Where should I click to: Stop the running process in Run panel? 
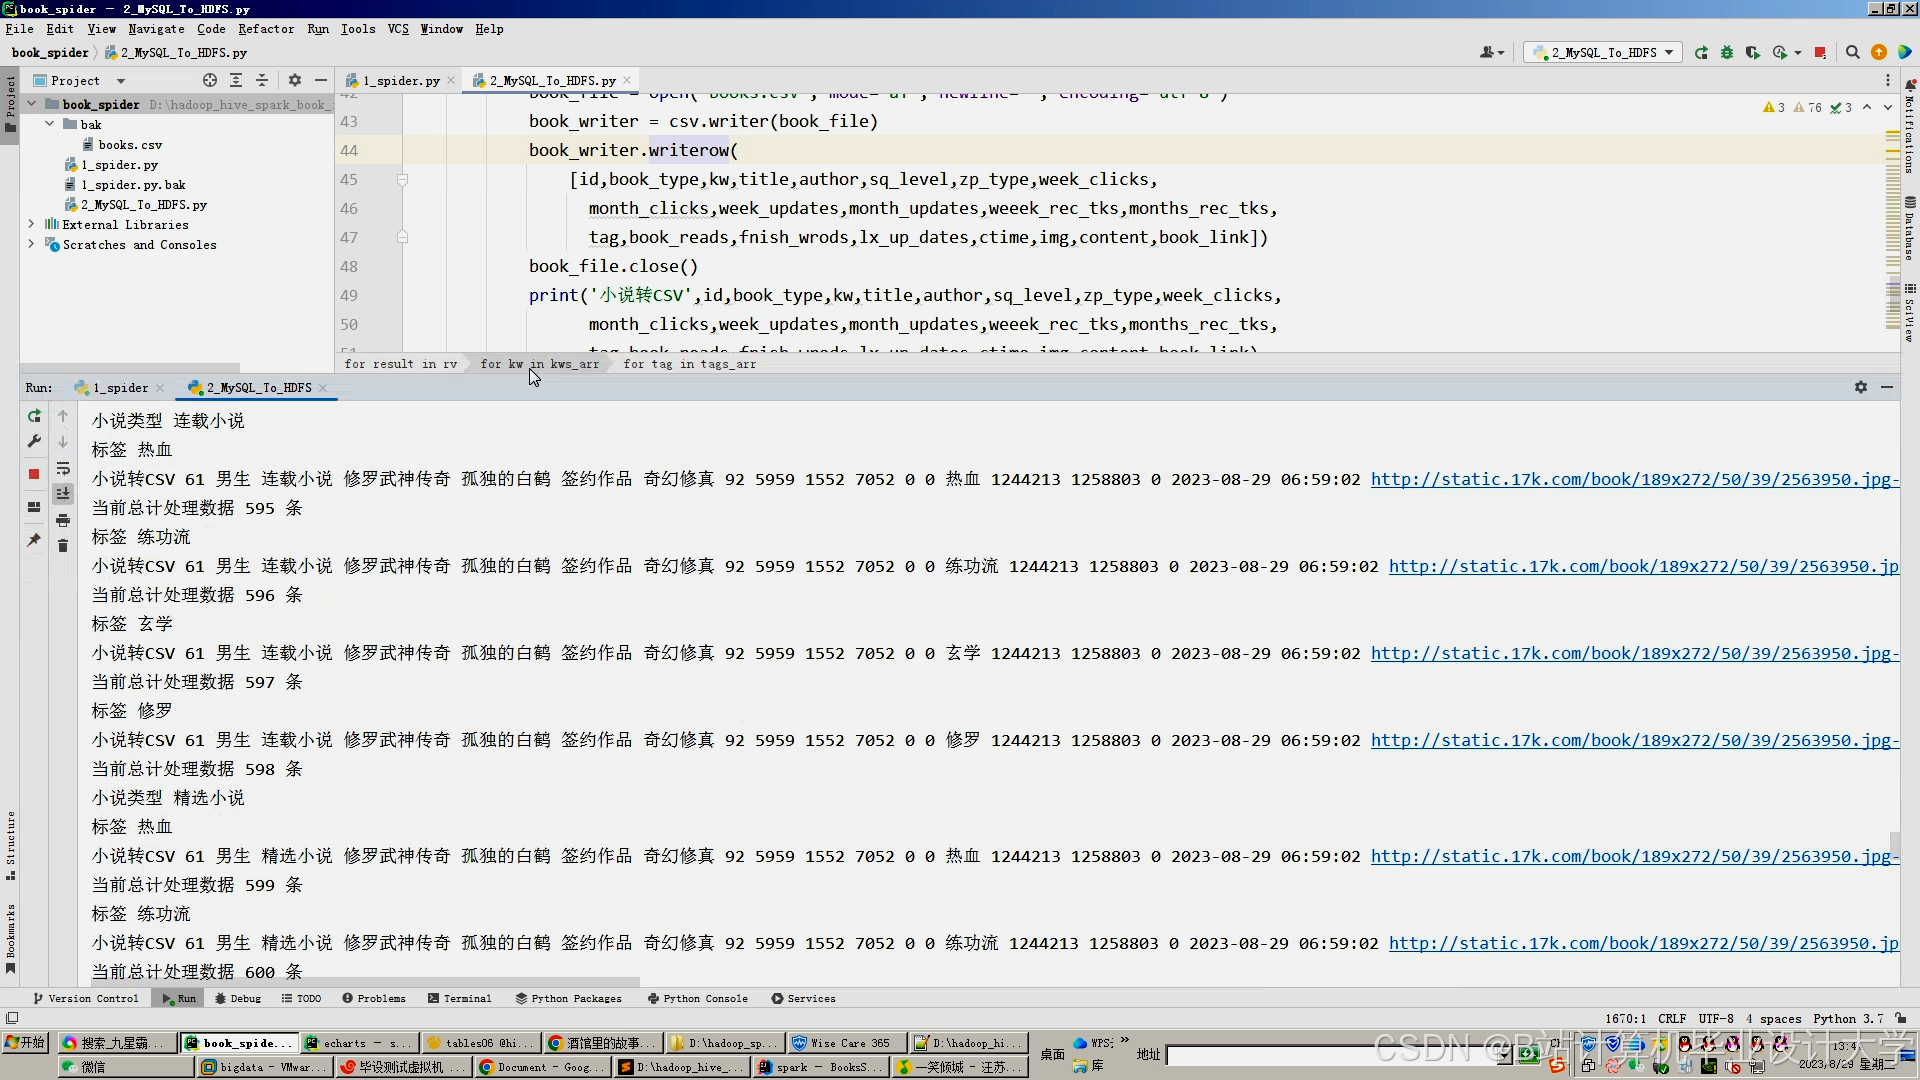[34, 474]
